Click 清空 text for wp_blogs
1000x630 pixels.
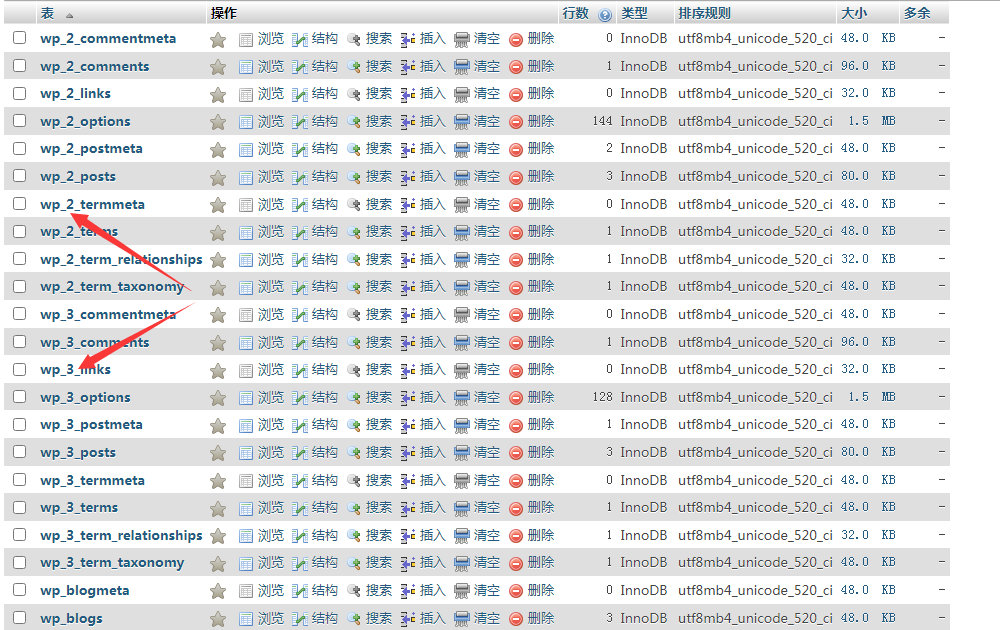[487, 618]
